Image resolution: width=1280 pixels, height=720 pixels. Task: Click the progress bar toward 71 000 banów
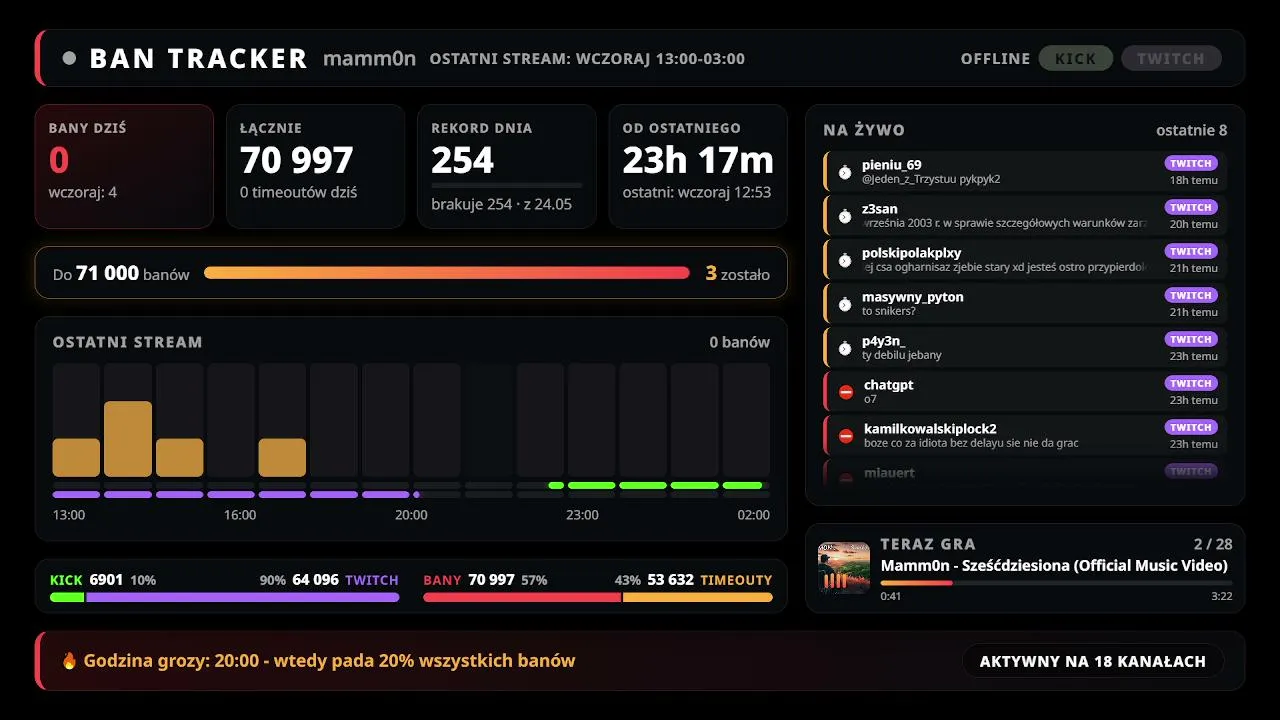coord(447,273)
